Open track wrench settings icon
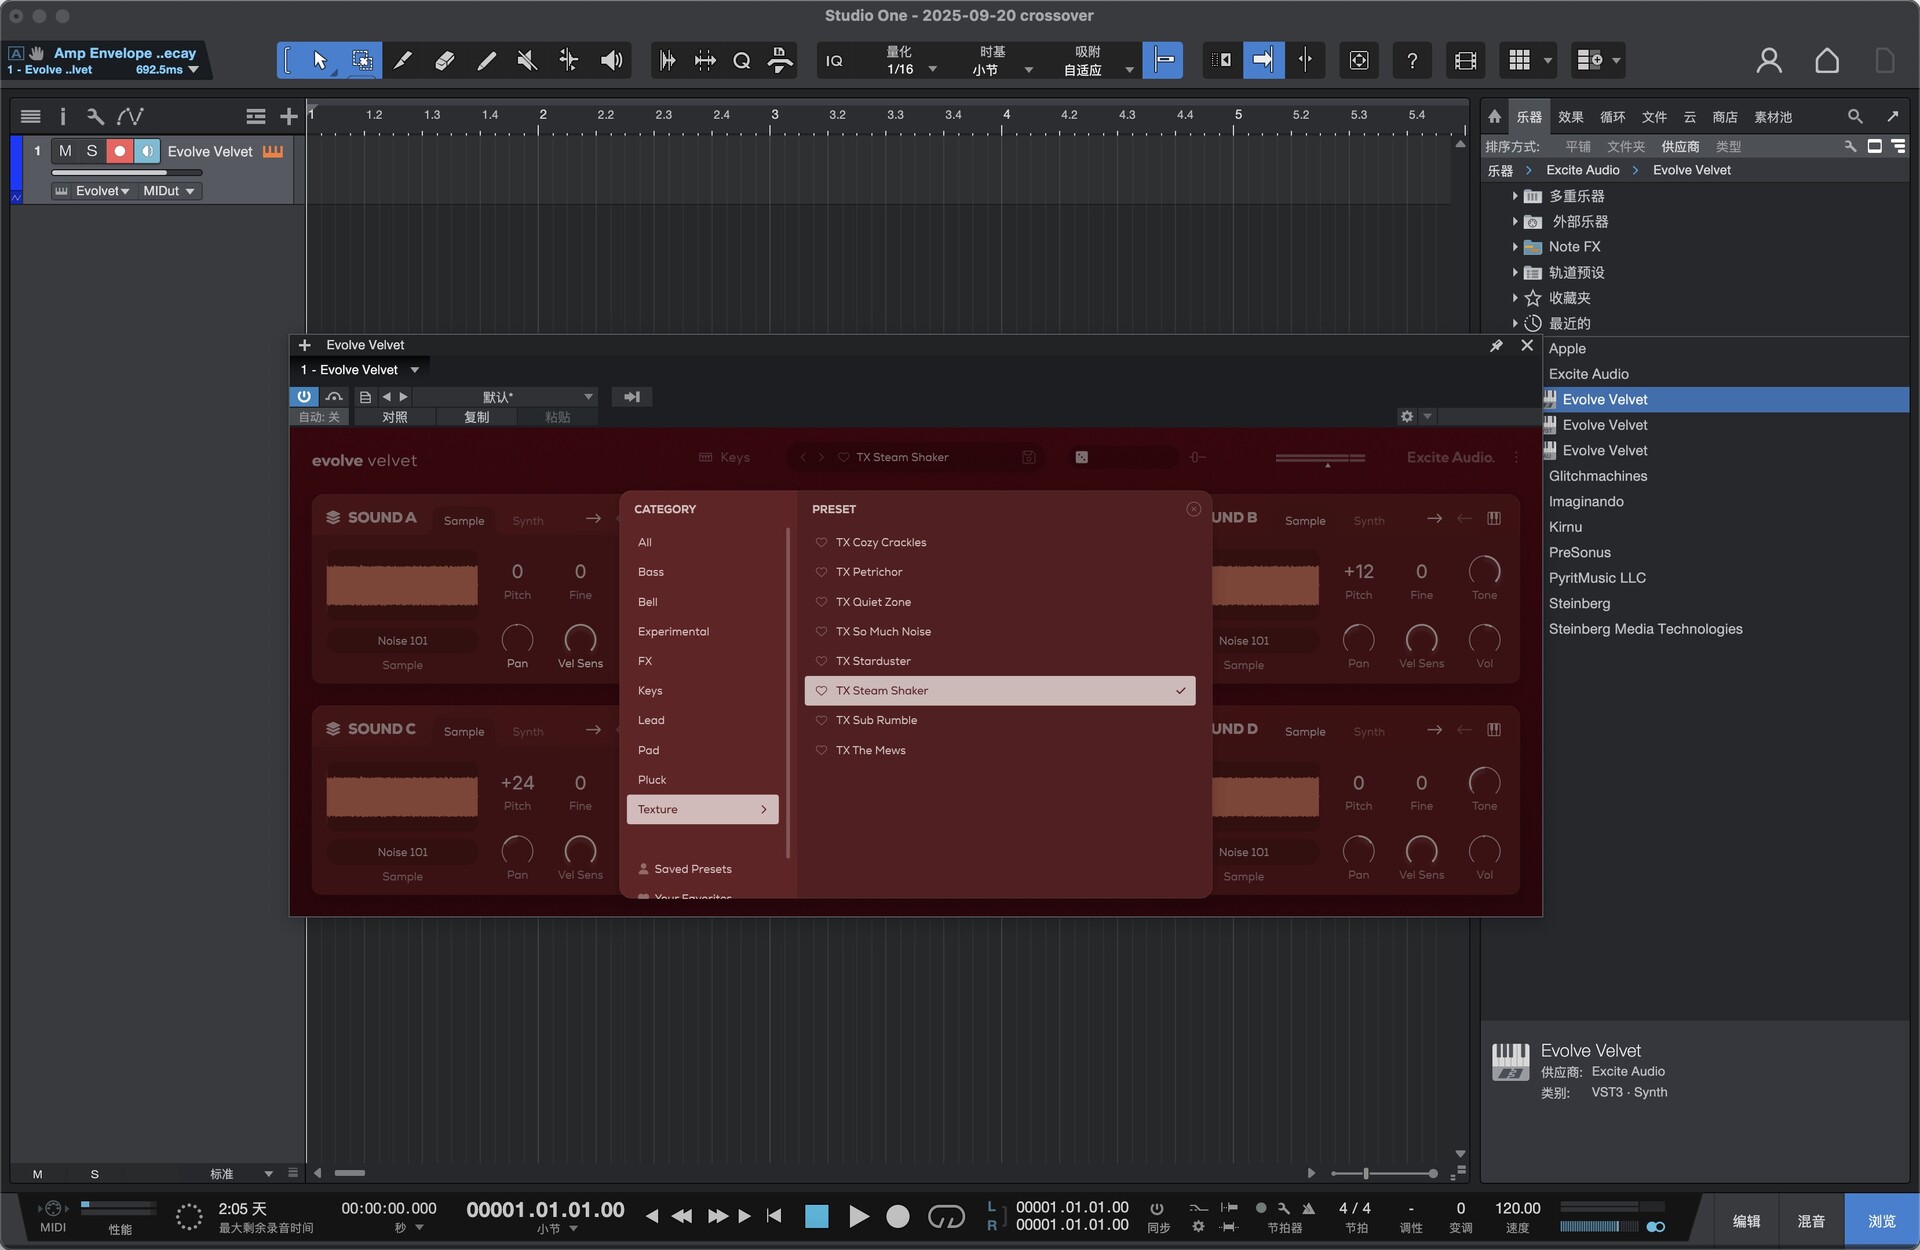This screenshot has width=1920, height=1250. pos(95,116)
